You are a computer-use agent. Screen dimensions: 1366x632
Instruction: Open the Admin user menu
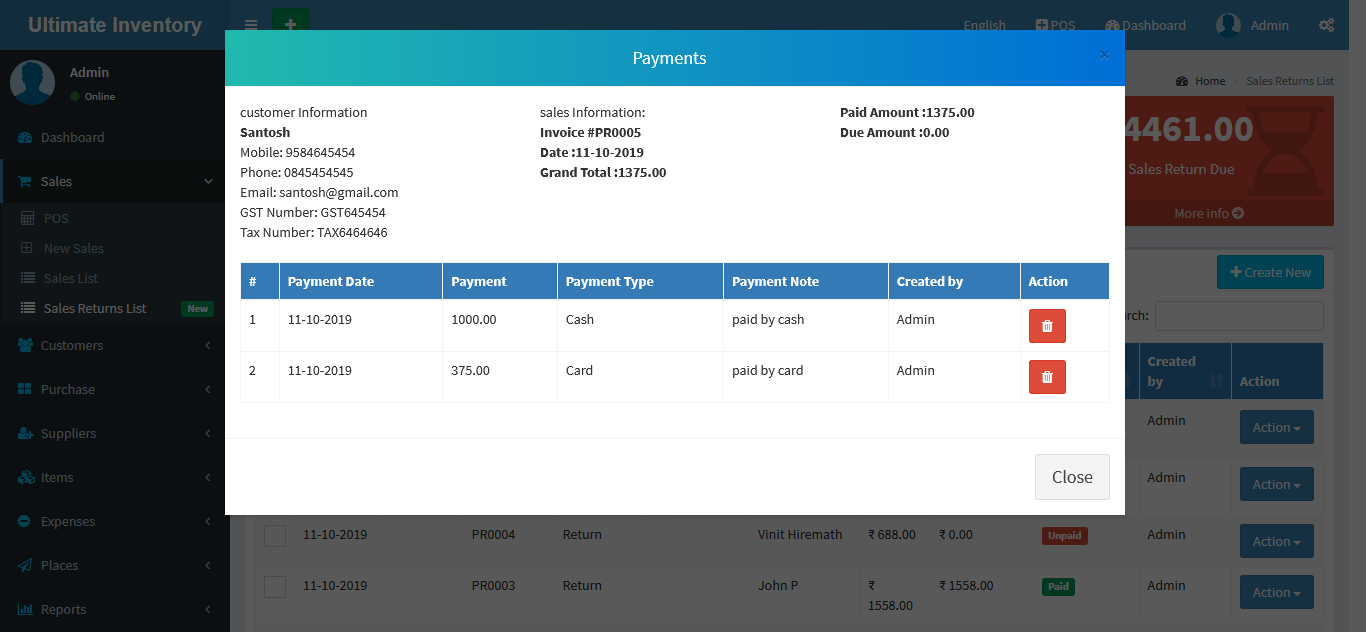1252,25
